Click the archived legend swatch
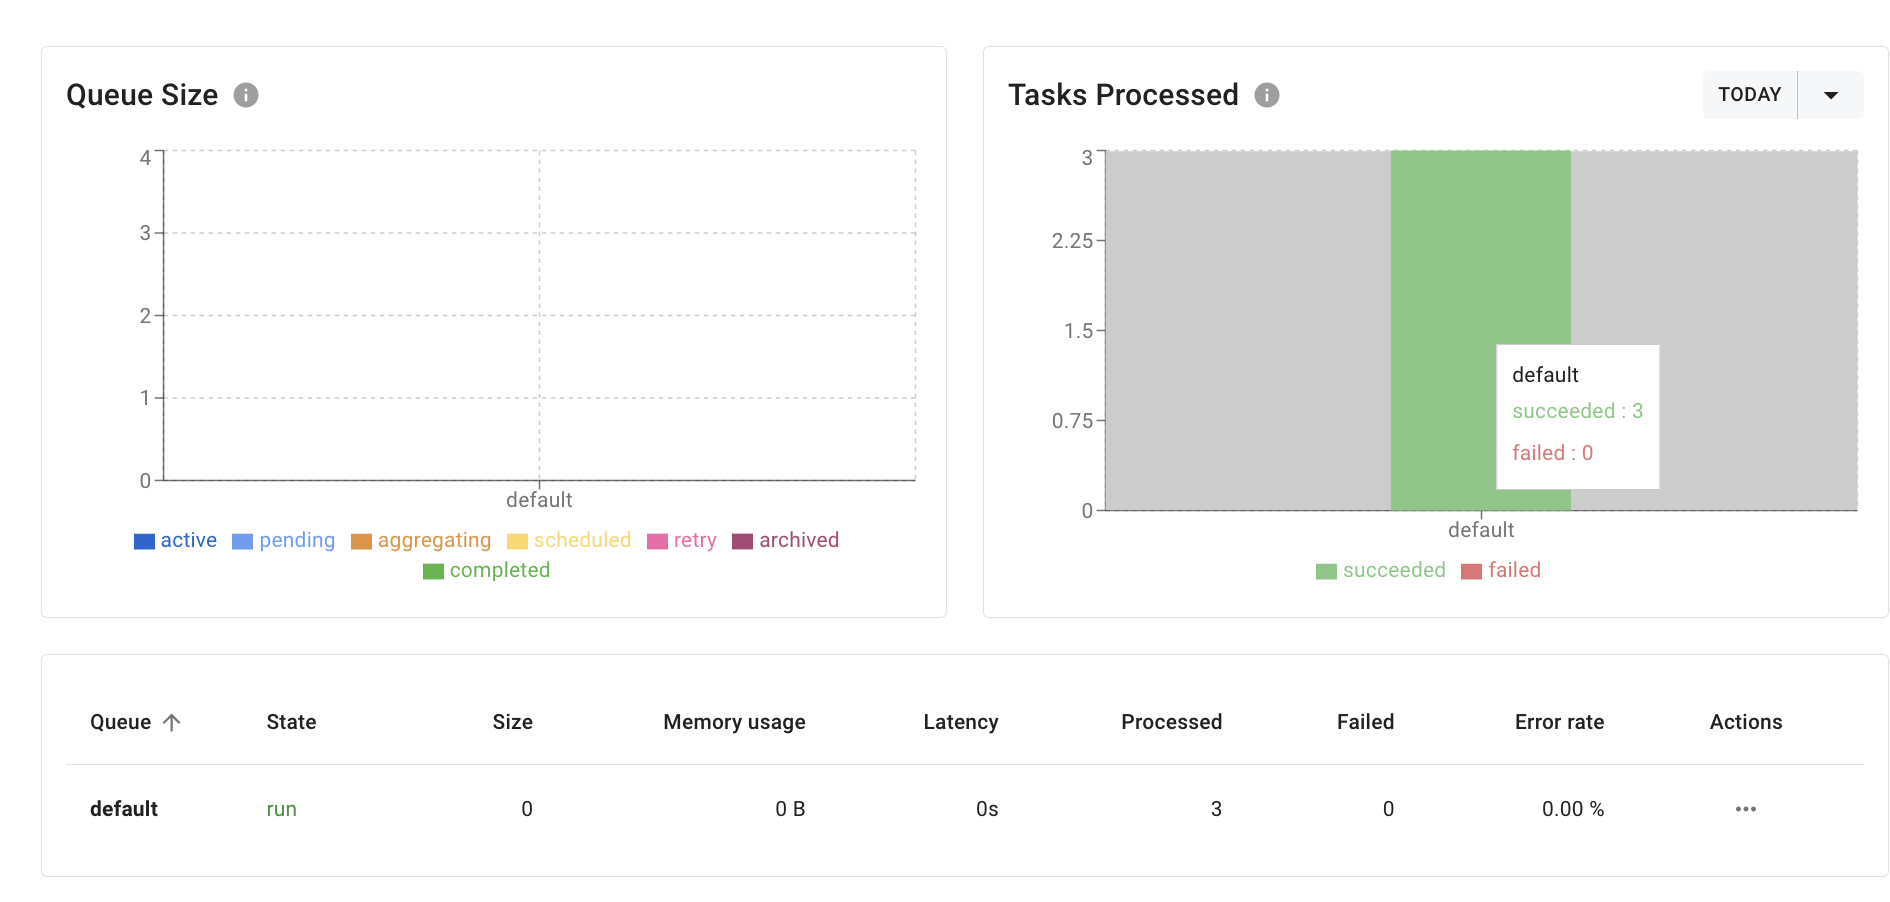This screenshot has width=1890, height=902. coord(742,541)
